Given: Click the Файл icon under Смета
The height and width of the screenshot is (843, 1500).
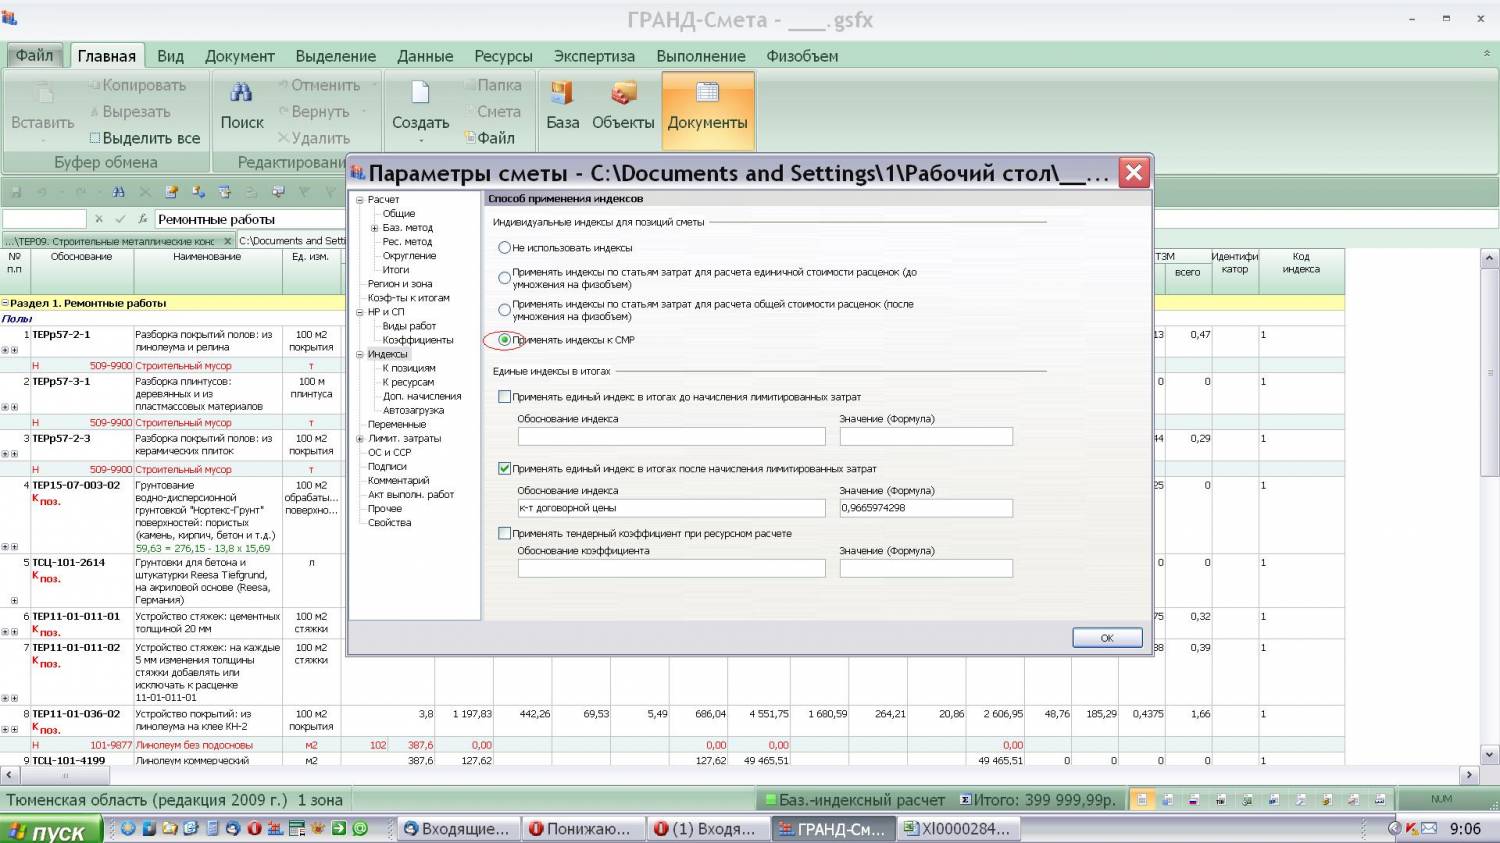Looking at the screenshot, I should 470,138.
